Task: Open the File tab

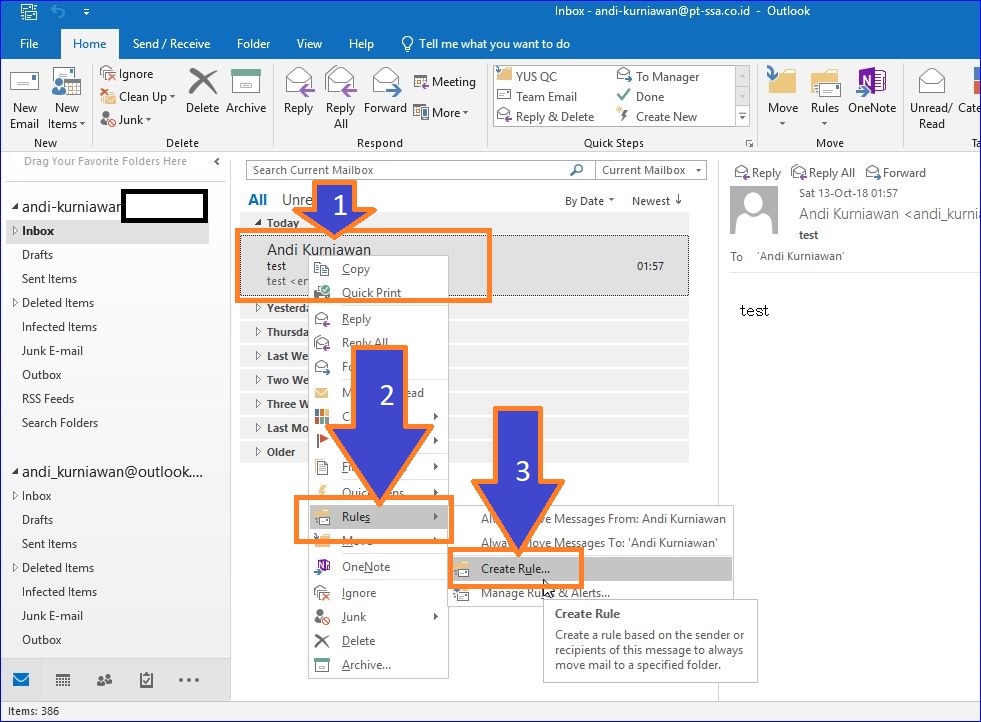Action: coord(29,44)
